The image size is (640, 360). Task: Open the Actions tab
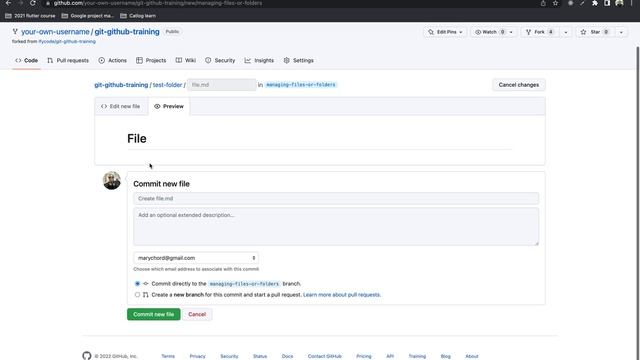(x=113, y=60)
